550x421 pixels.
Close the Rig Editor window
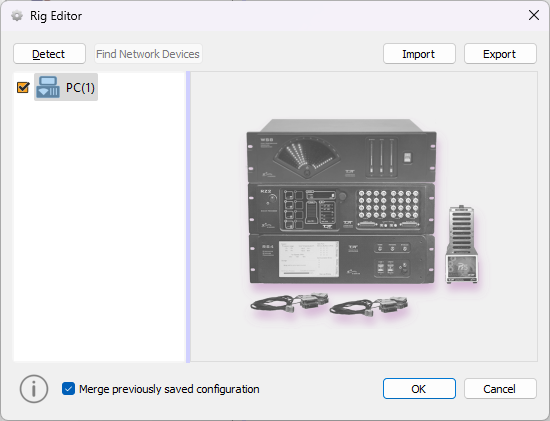tap(534, 15)
